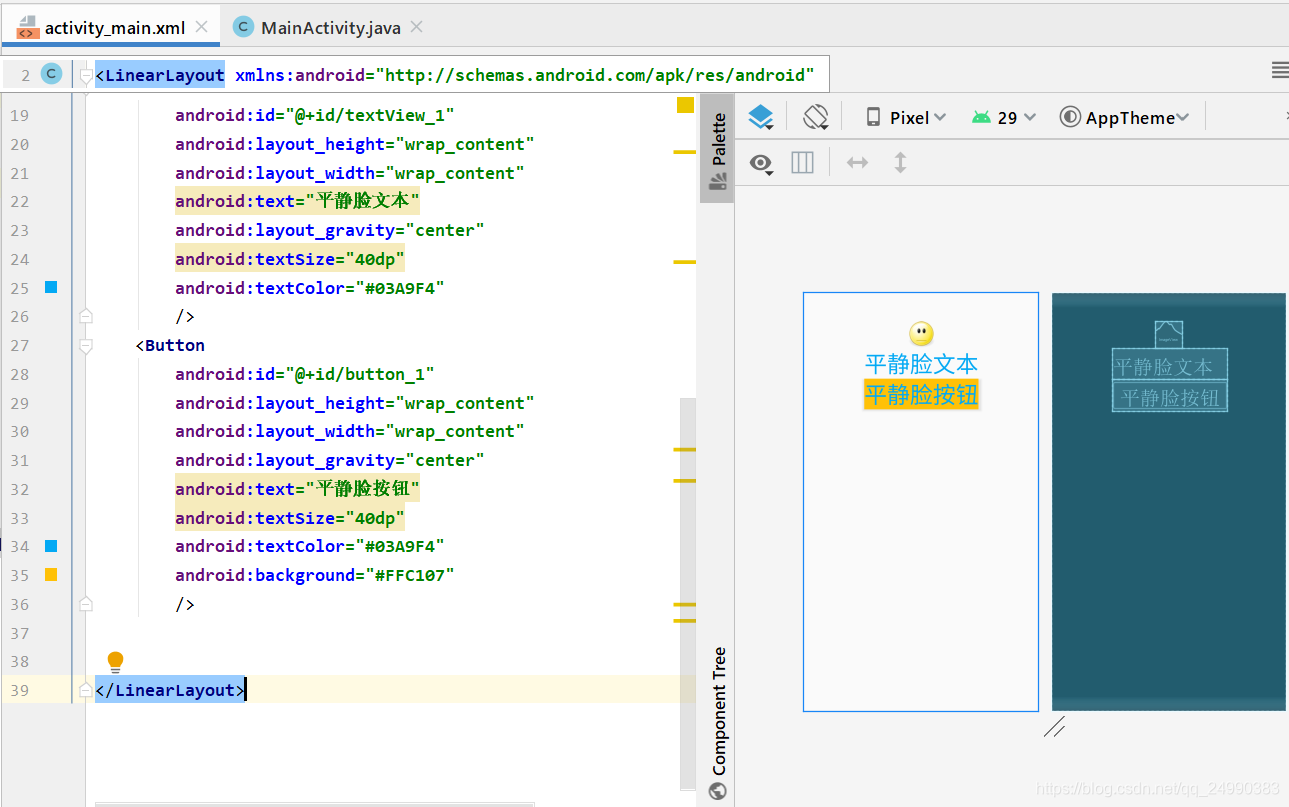Click the closing </LinearLayout> tag
Viewport: 1289px width, 807px height.
point(170,690)
